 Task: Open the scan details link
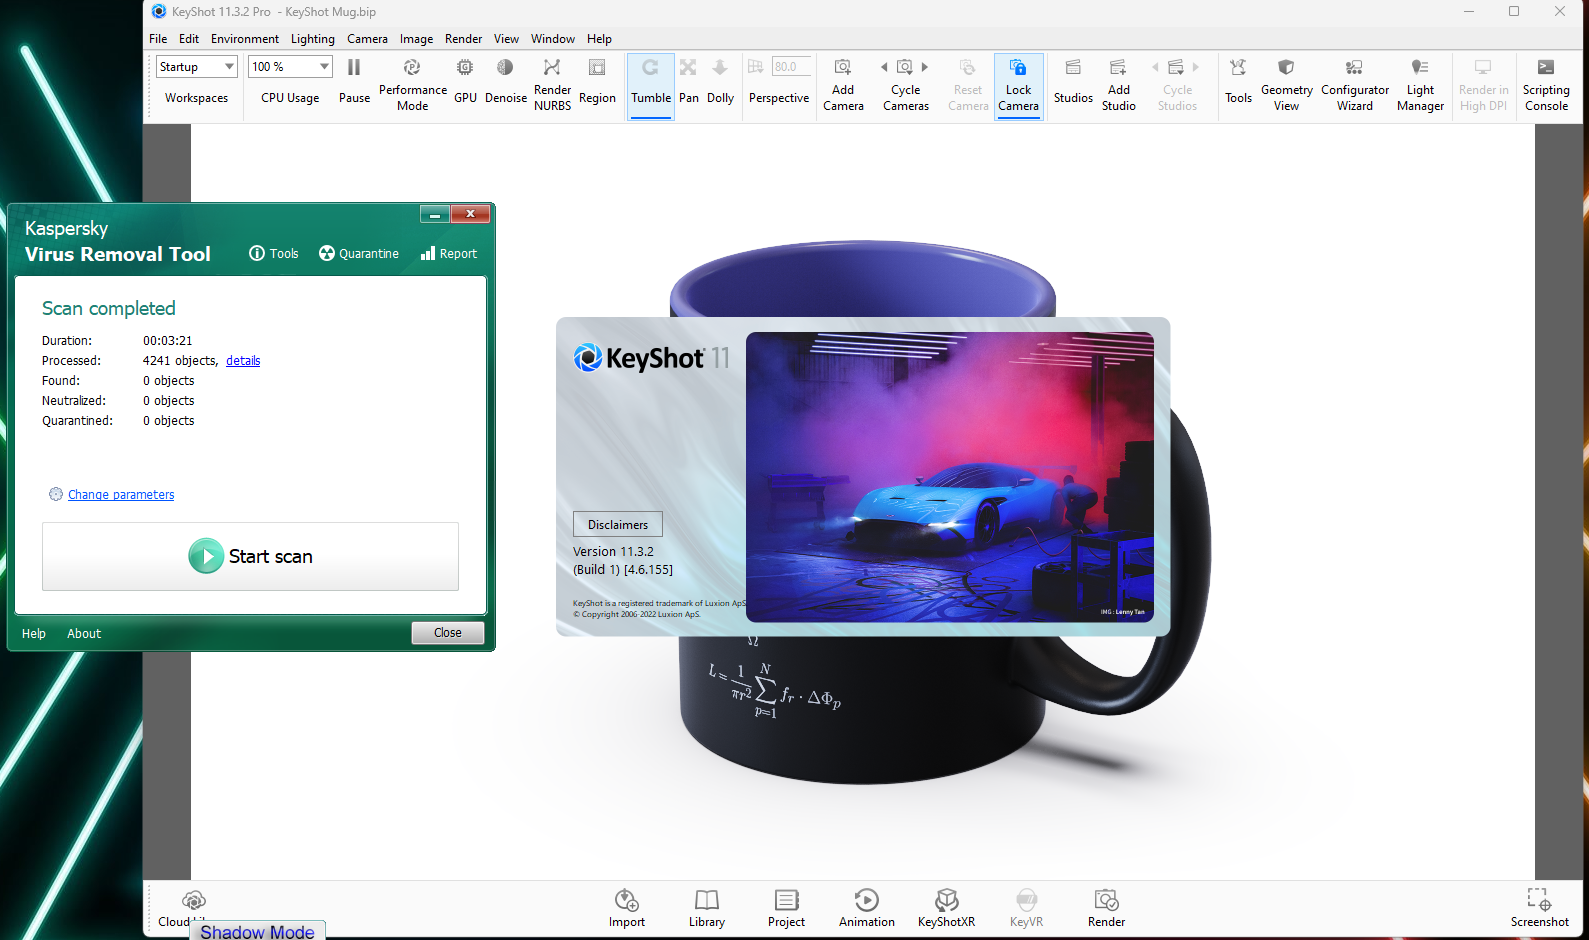point(243,361)
